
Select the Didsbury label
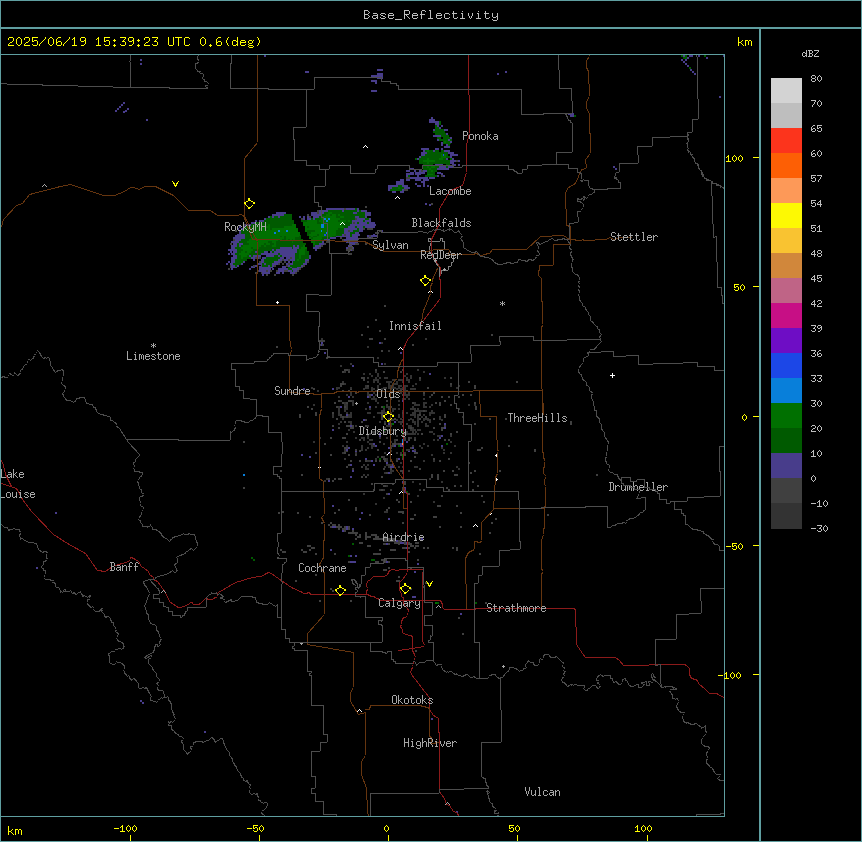(x=382, y=431)
